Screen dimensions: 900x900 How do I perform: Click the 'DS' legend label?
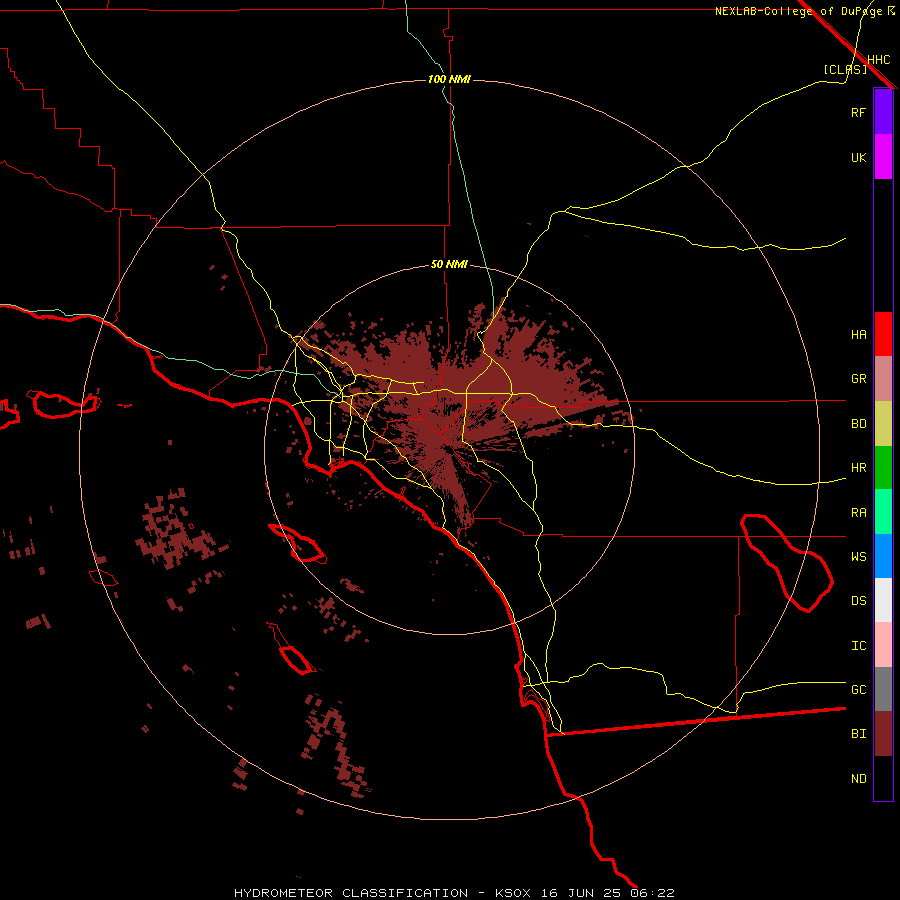click(x=858, y=601)
